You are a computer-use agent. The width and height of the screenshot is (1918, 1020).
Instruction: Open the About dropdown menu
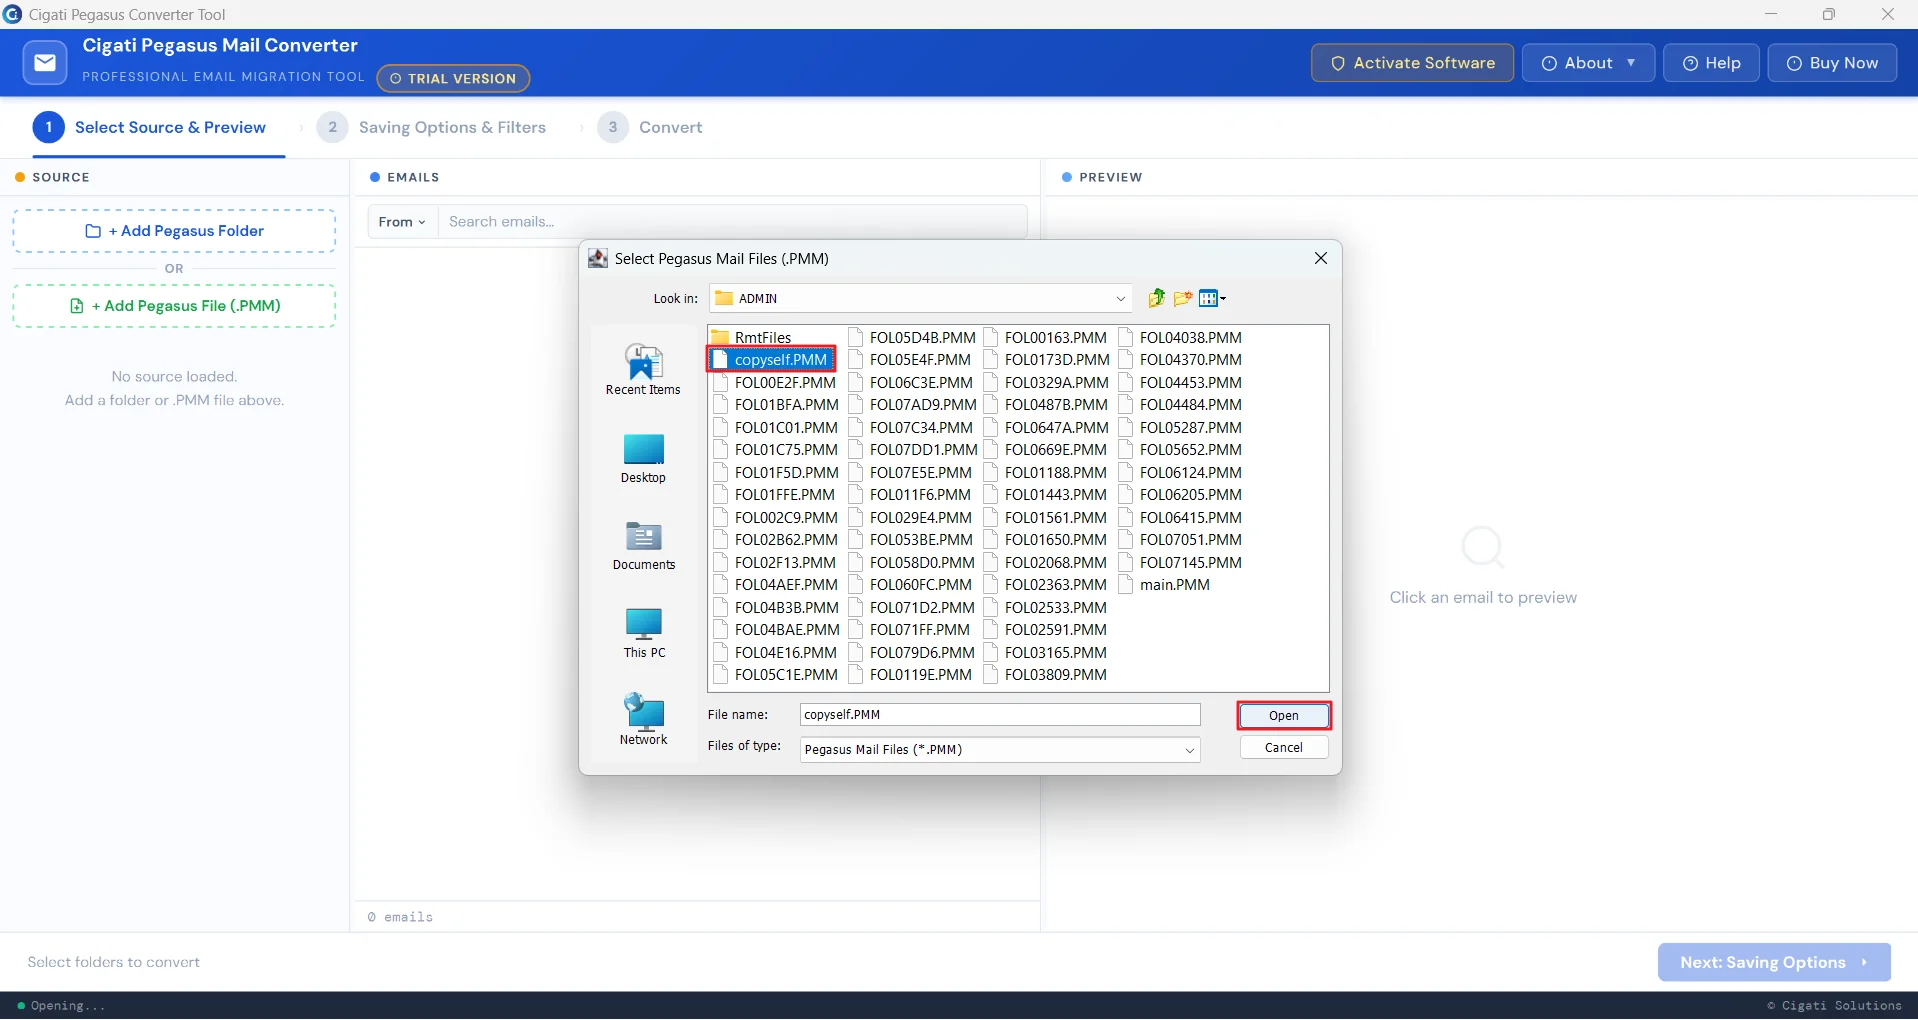click(1588, 63)
